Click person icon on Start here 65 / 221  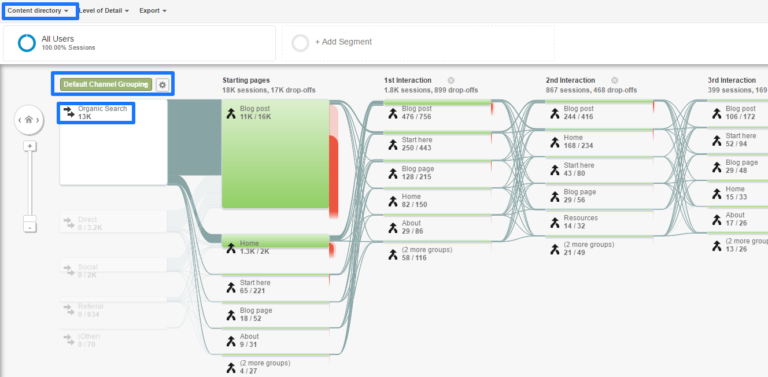[x=231, y=287]
